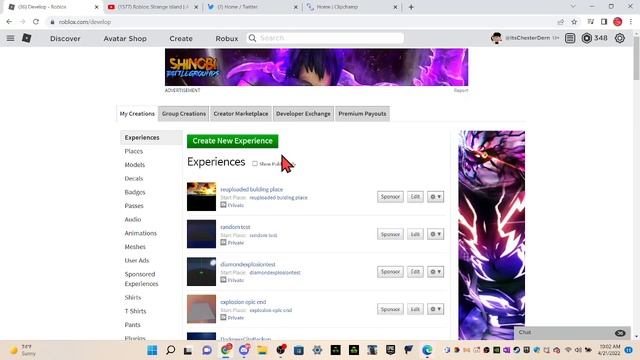Viewport: 640px width, 360px height.
Task: Open Robux in the top navigation
Action: point(227,38)
